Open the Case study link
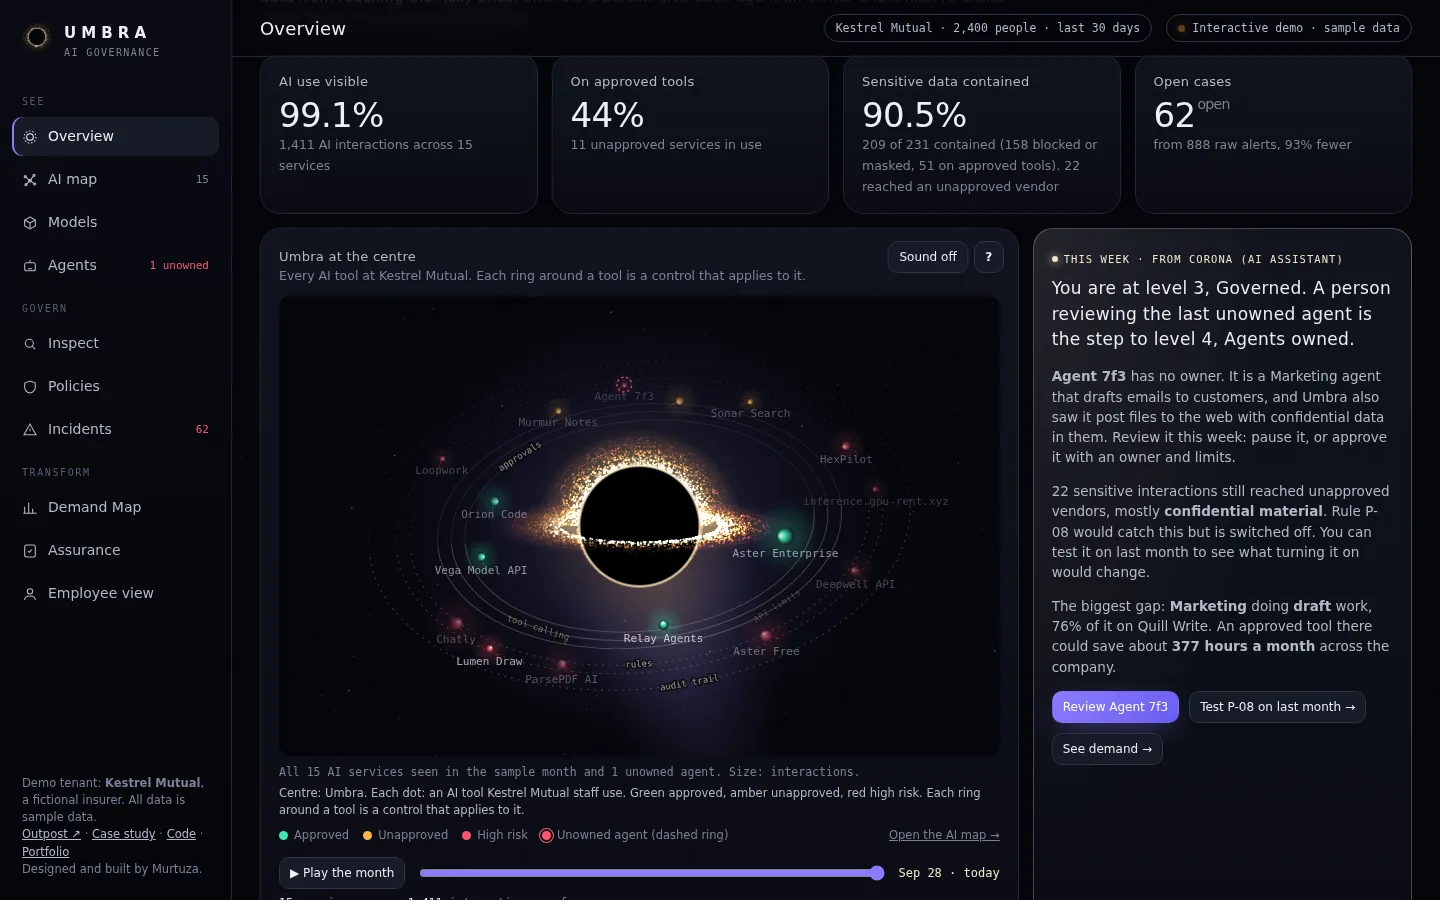 coord(124,834)
